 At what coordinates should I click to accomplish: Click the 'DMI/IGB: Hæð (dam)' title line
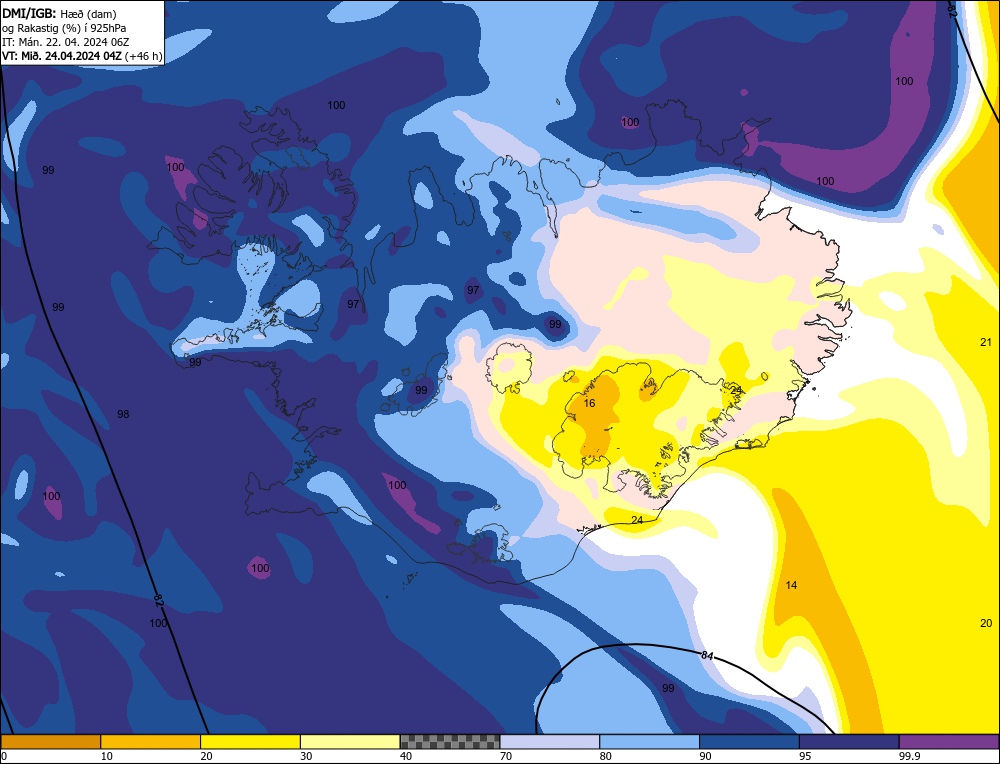pos(59,13)
